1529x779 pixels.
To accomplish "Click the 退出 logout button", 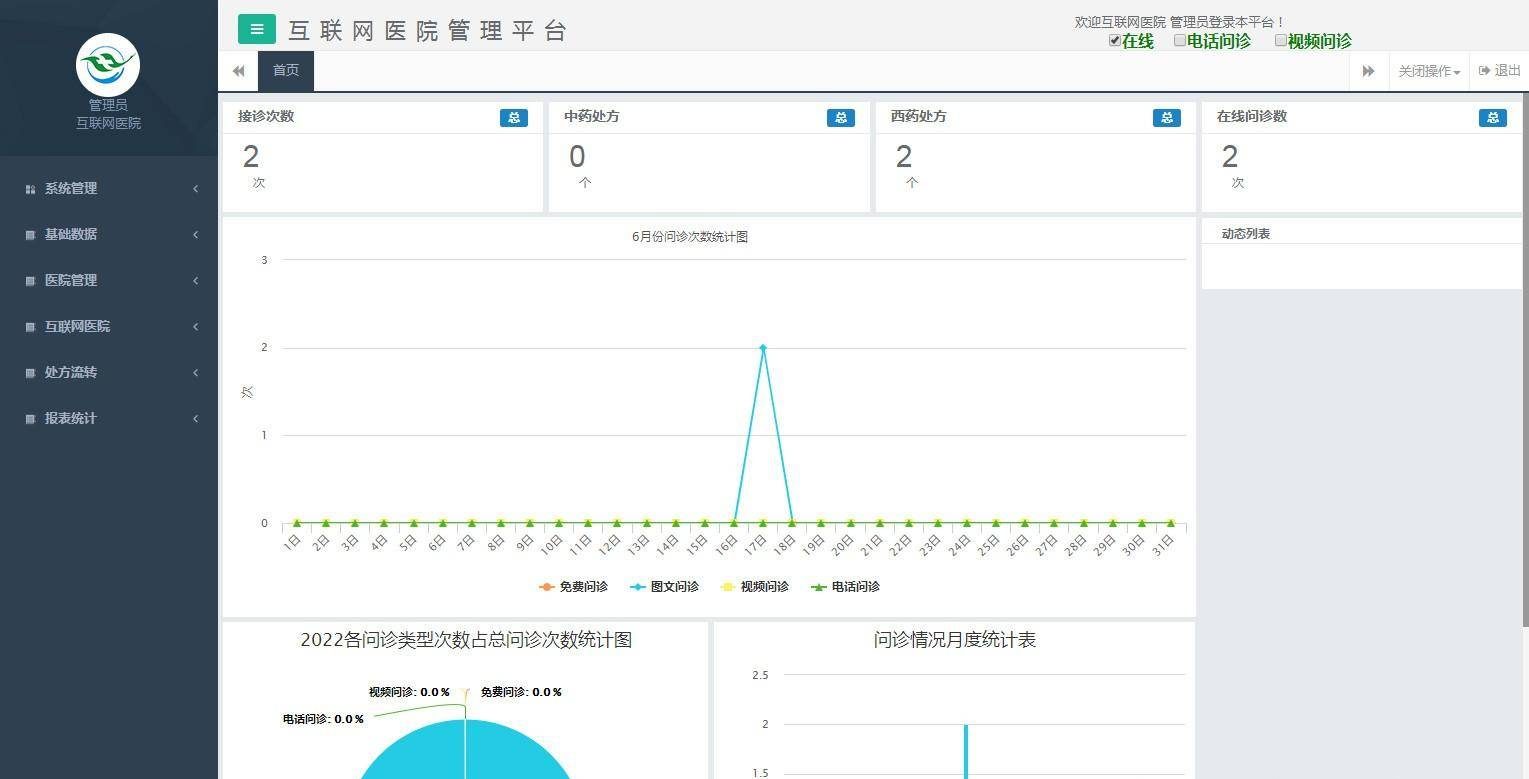I will coord(1499,71).
